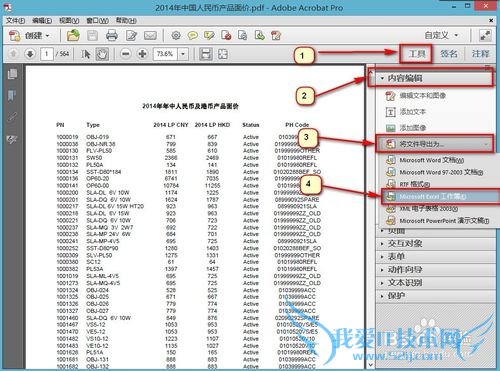
Task: Choose Microsoft PowerPoint 演示文稿 export option
Action: click(437, 221)
